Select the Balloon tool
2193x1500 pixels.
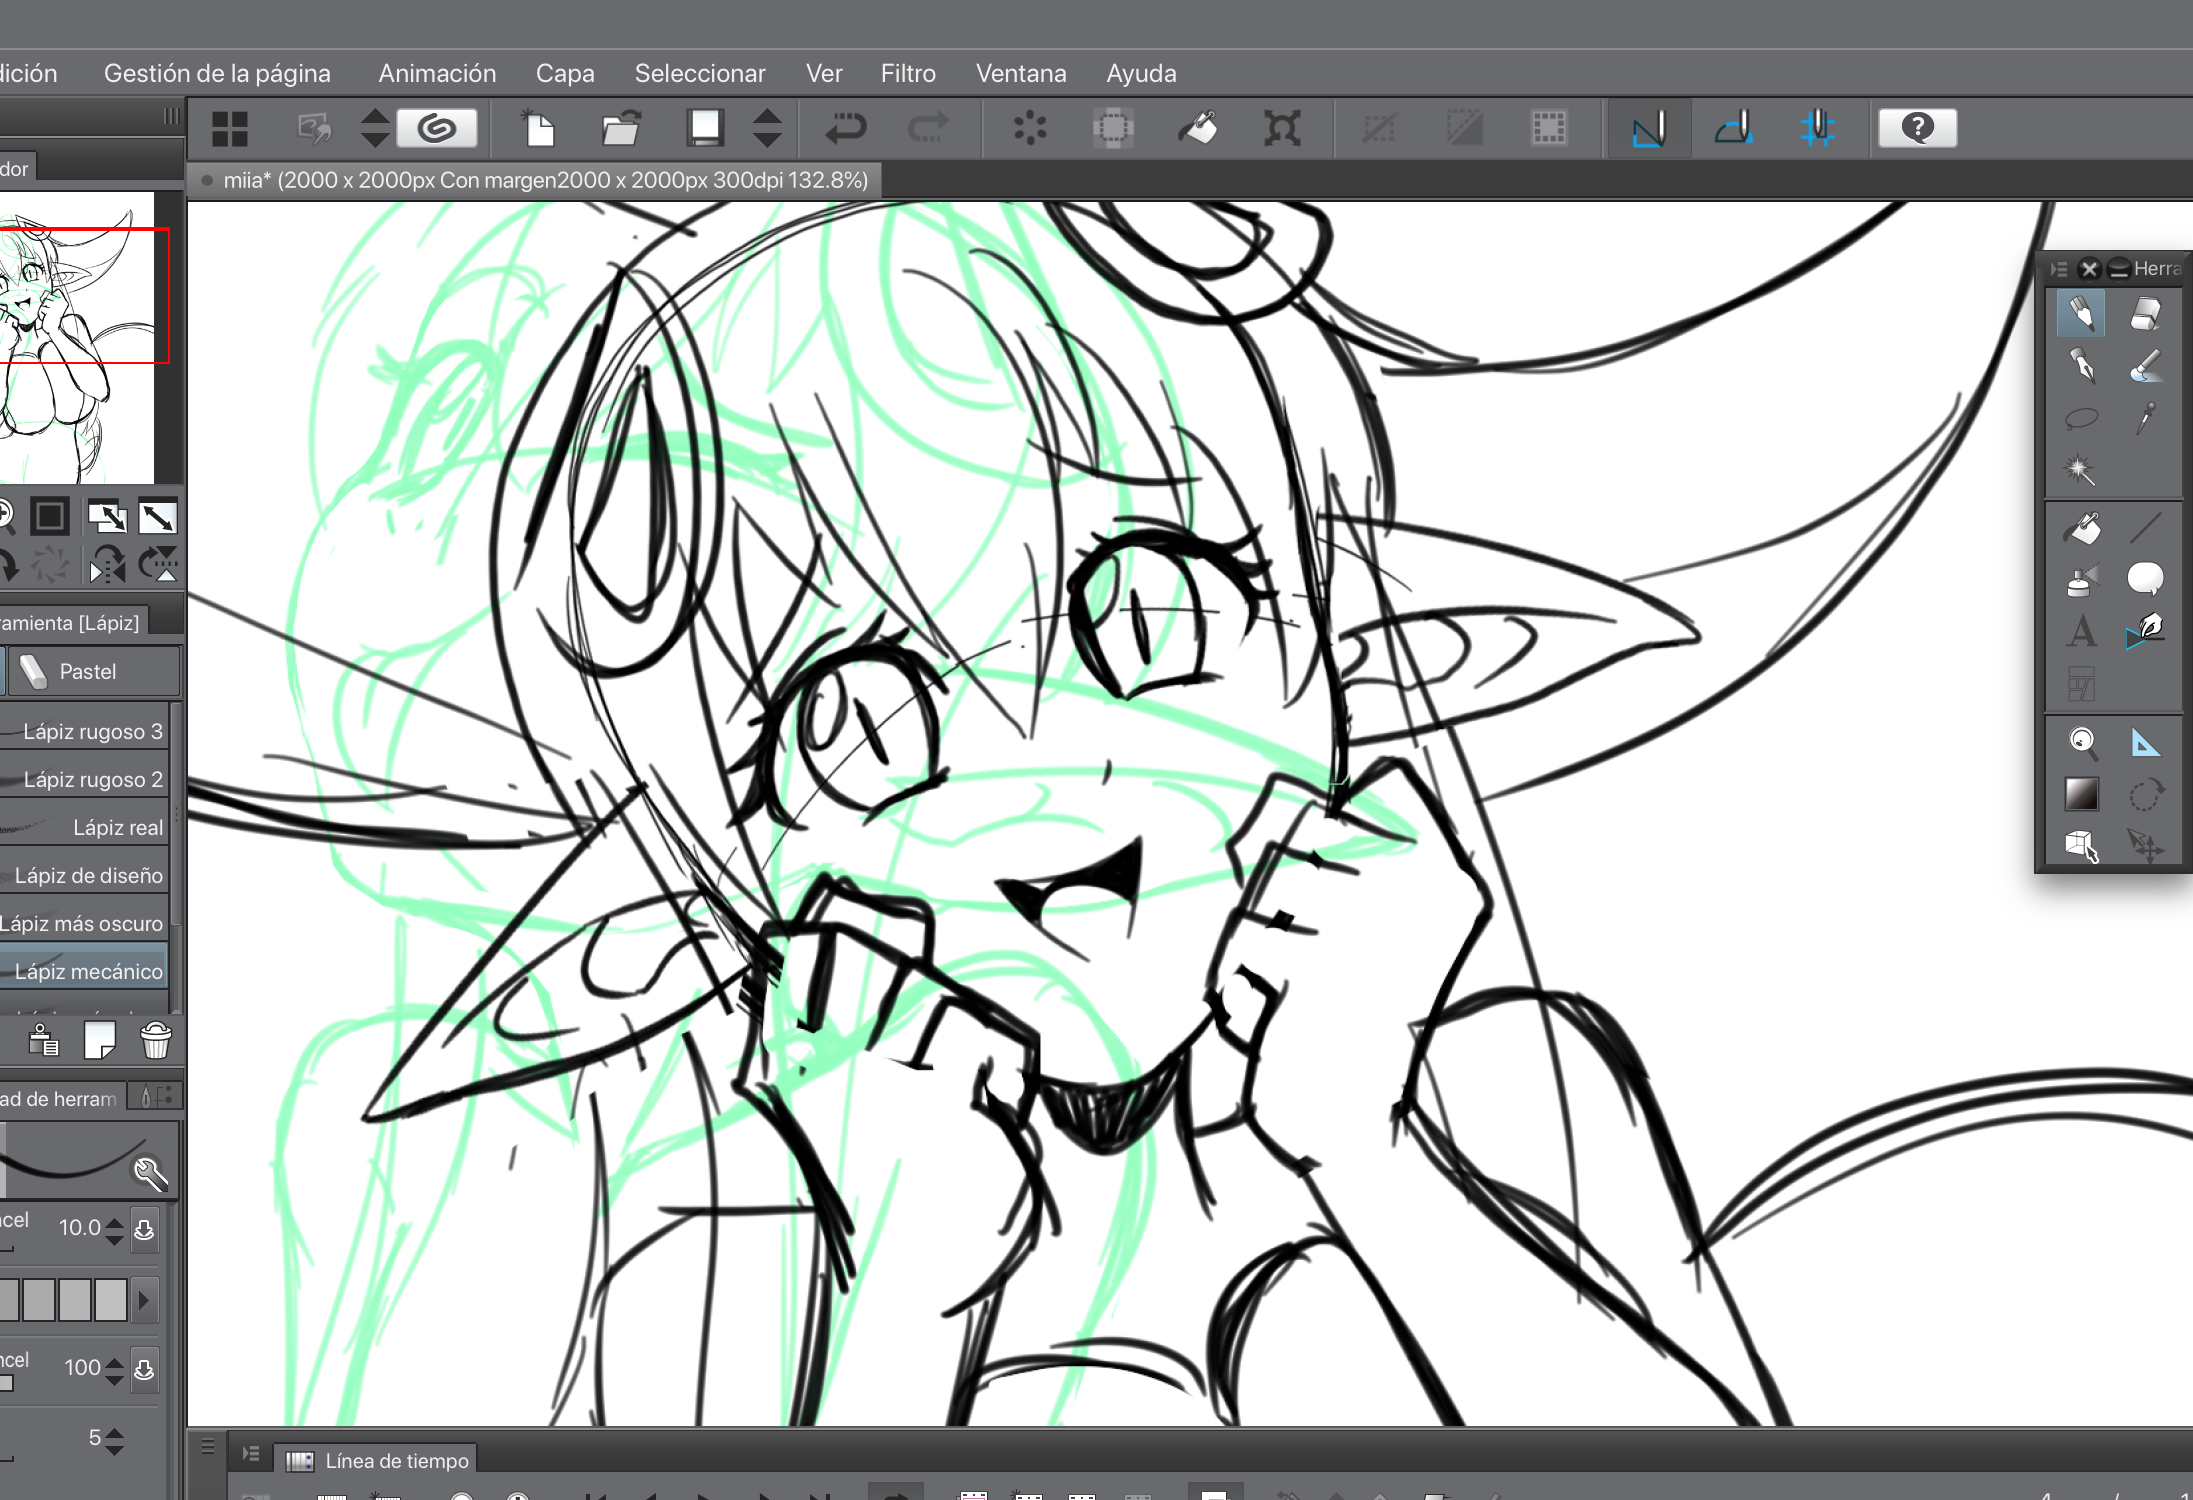2145,578
